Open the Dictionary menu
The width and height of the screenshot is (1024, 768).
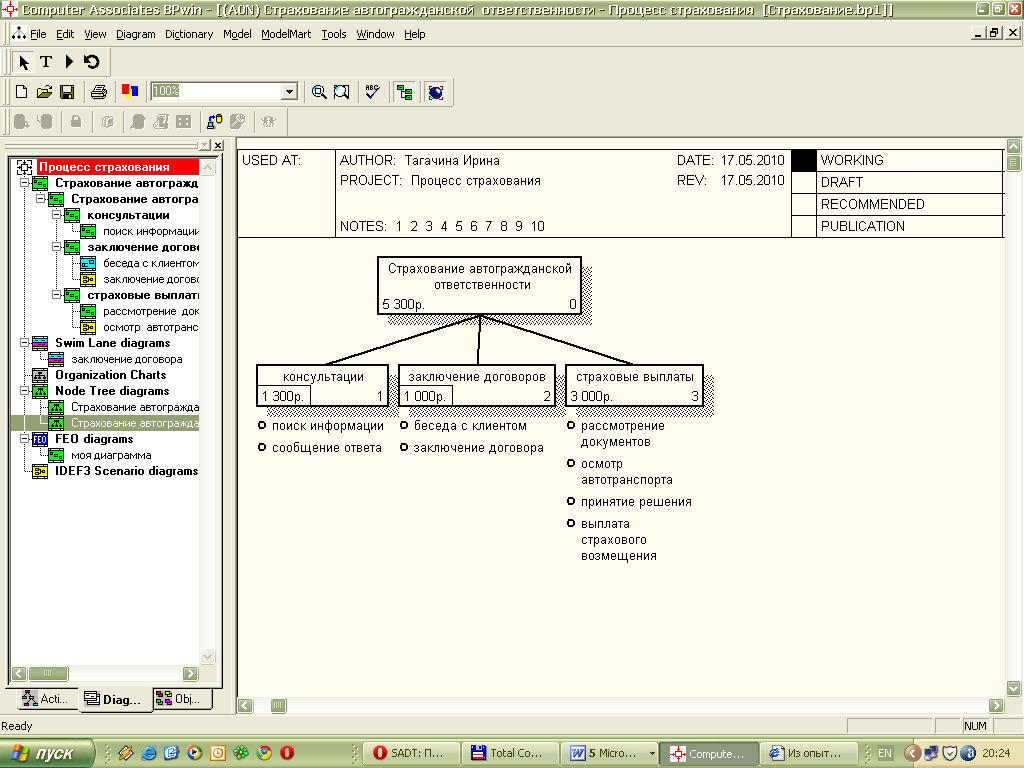pos(189,34)
